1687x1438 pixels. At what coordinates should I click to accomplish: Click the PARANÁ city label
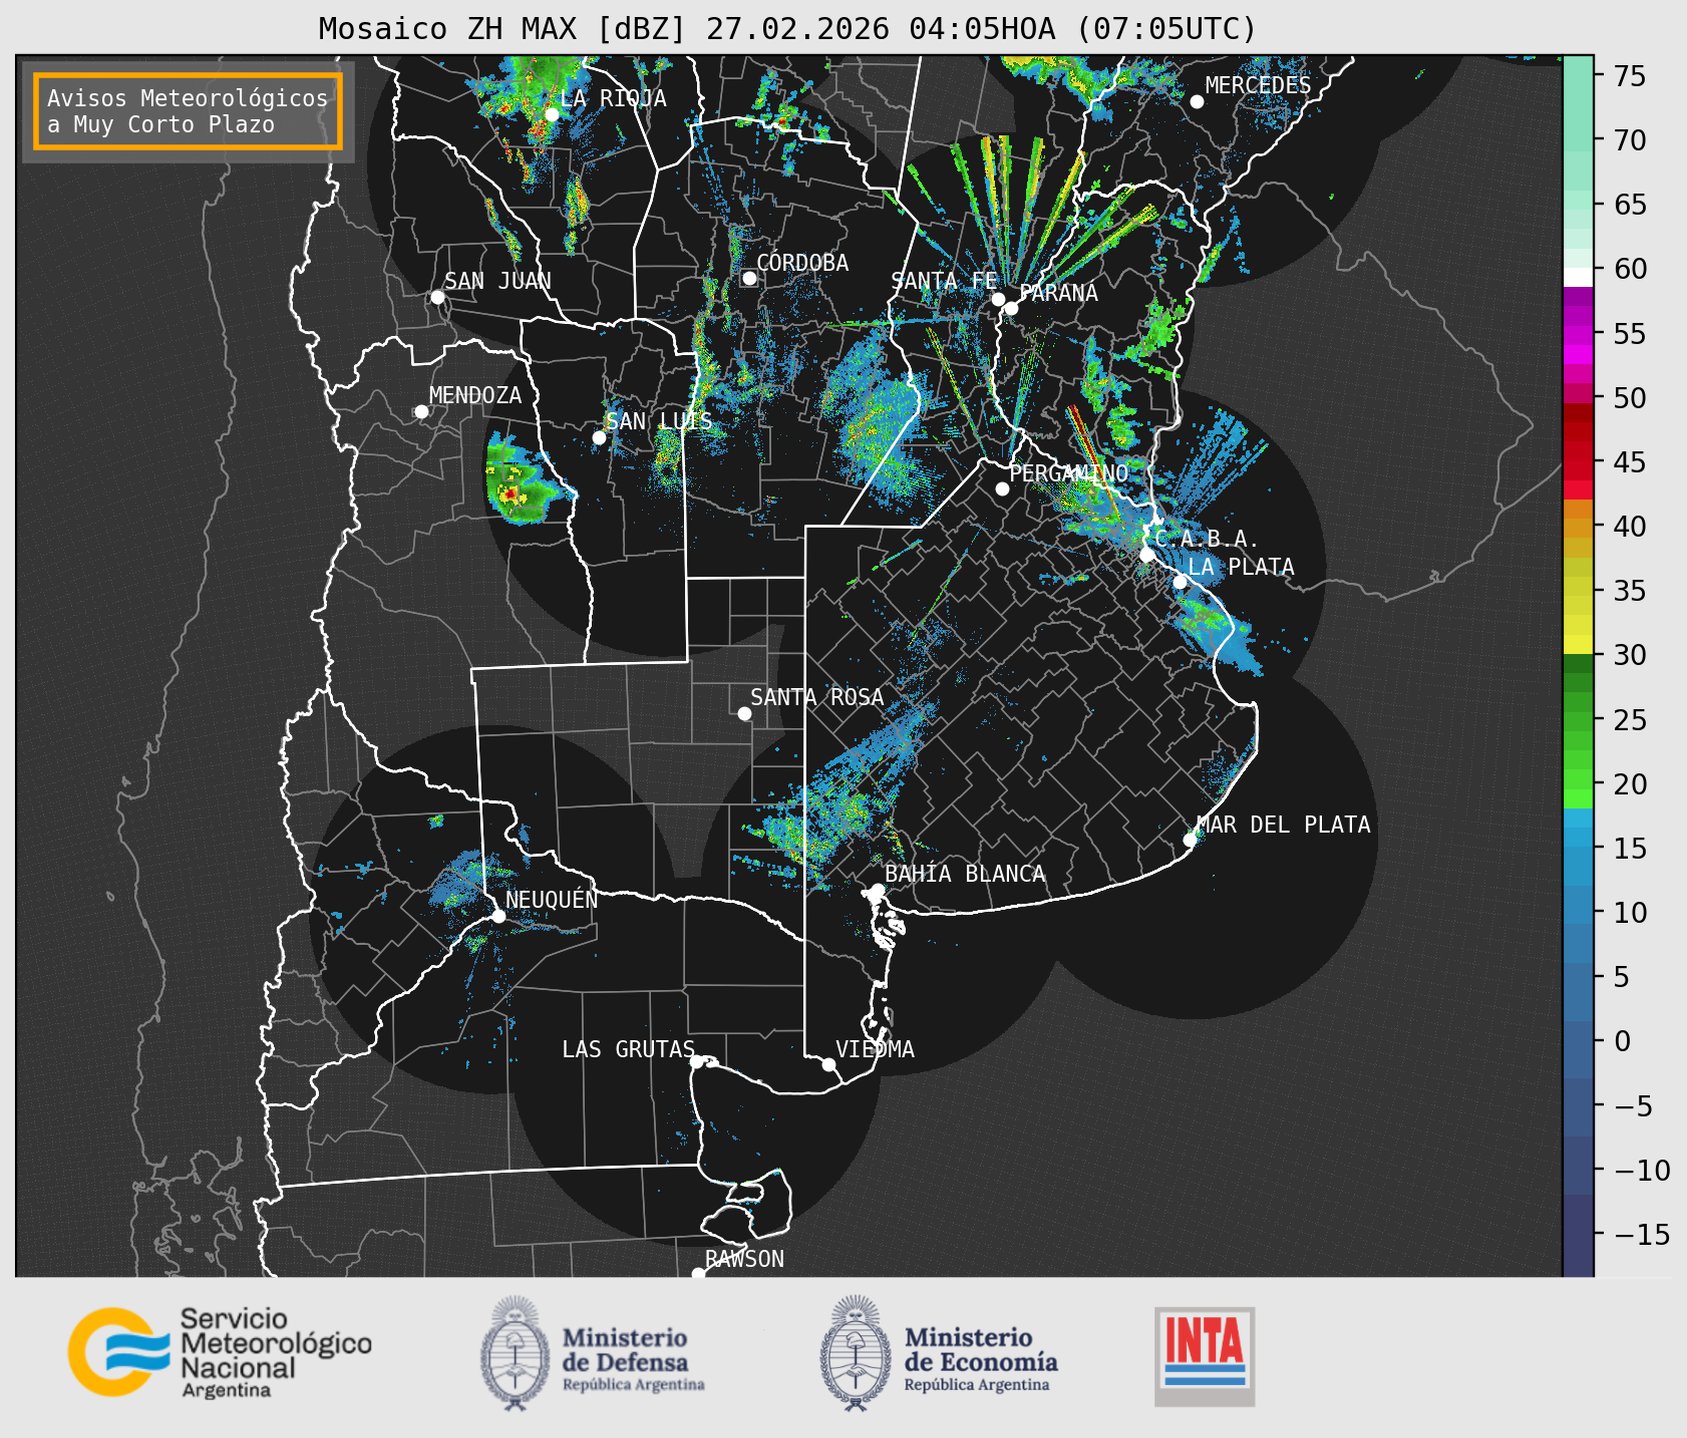point(1058,293)
